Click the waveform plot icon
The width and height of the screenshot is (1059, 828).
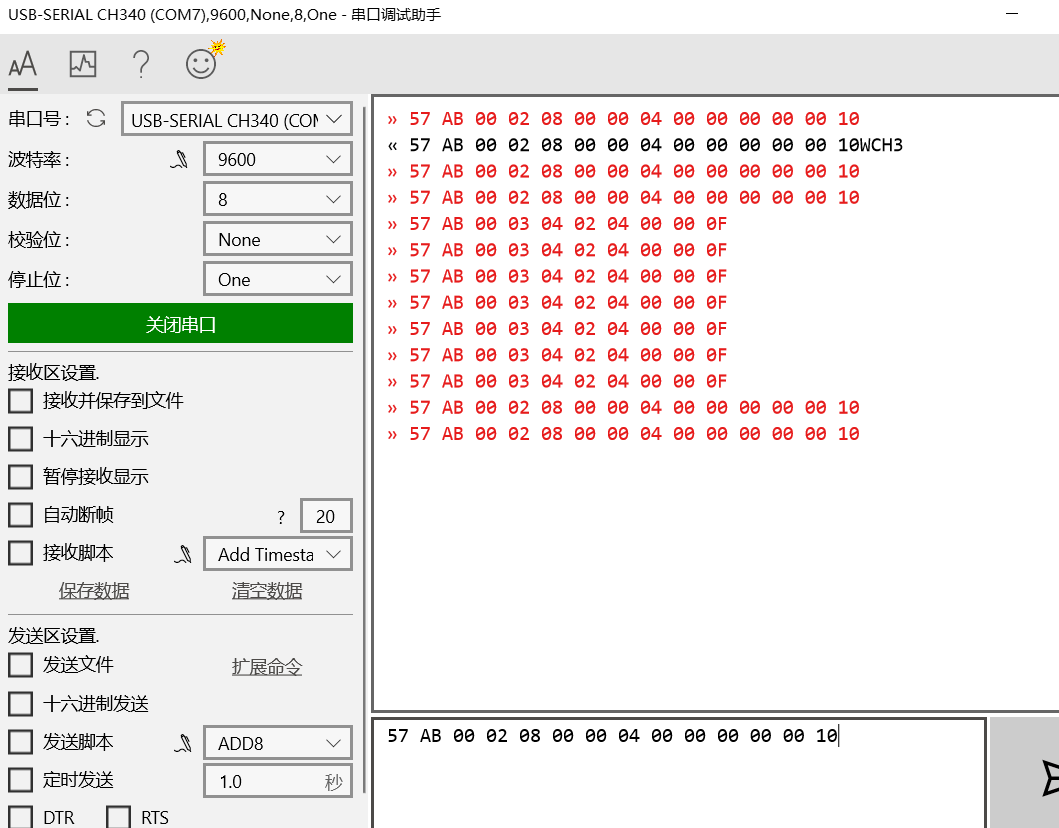click(x=82, y=63)
